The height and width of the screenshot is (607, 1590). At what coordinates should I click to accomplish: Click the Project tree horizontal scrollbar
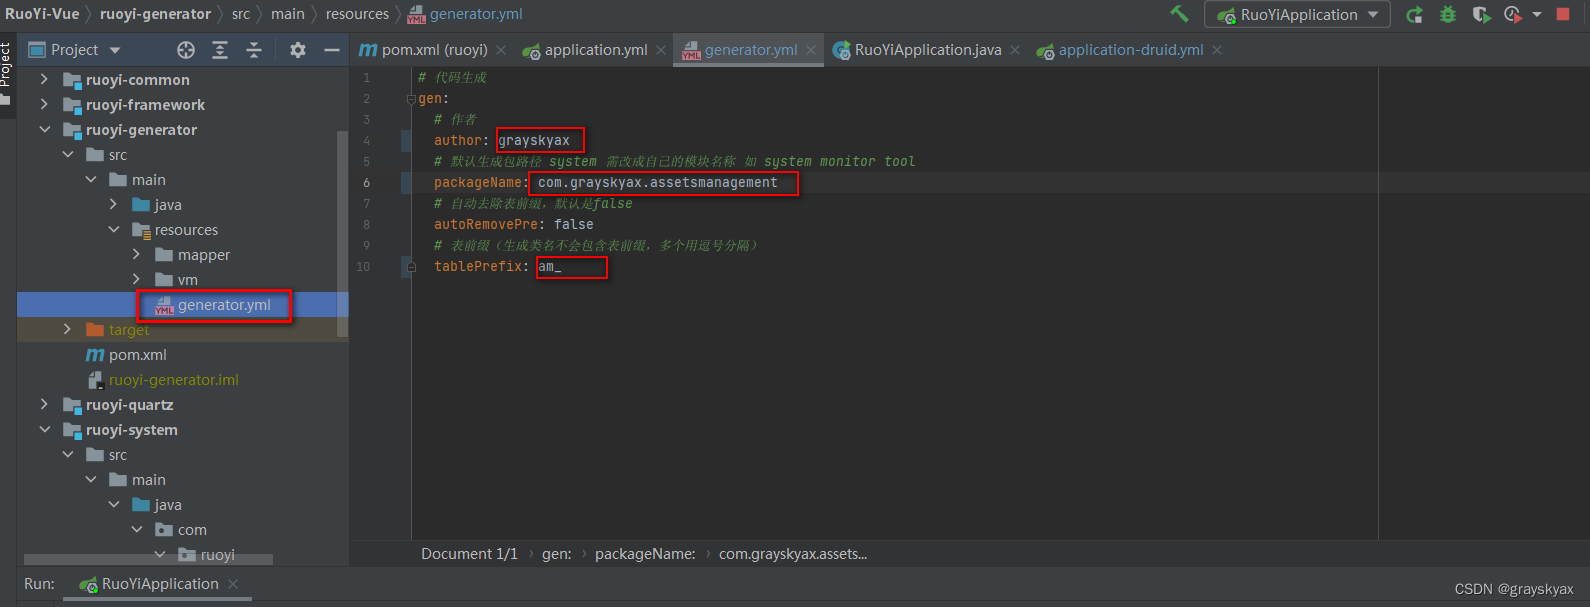point(148,559)
